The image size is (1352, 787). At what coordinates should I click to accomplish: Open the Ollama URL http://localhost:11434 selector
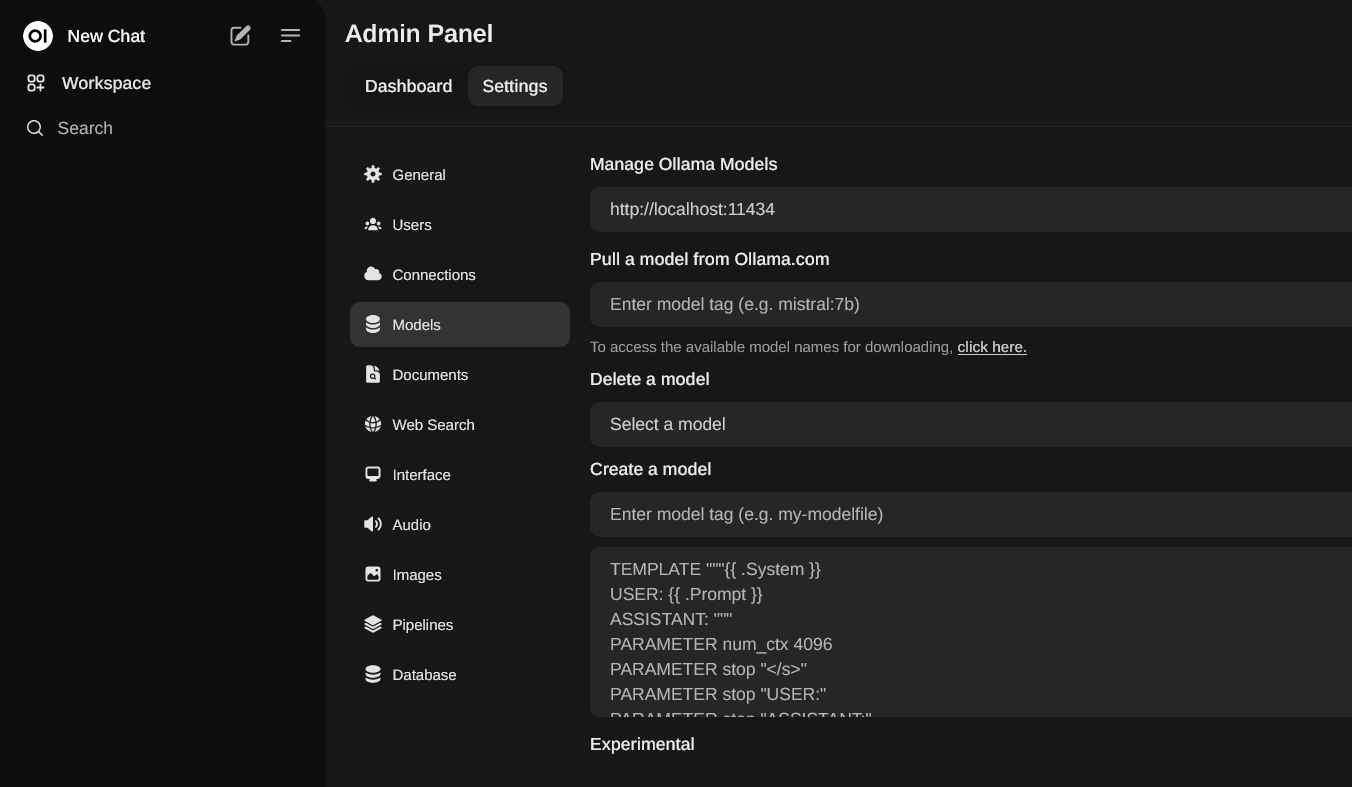[971, 209]
